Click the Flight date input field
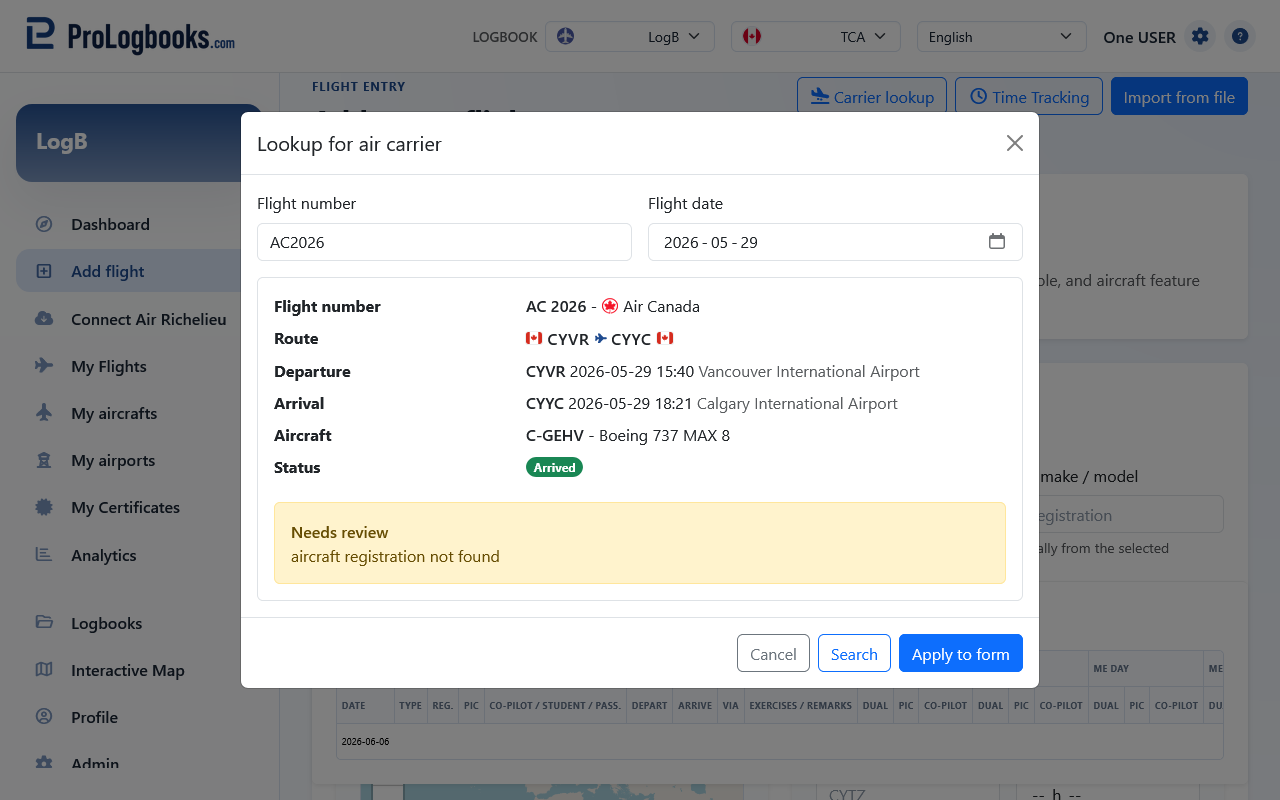The width and height of the screenshot is (1280, 800). [x=835, y=242]
